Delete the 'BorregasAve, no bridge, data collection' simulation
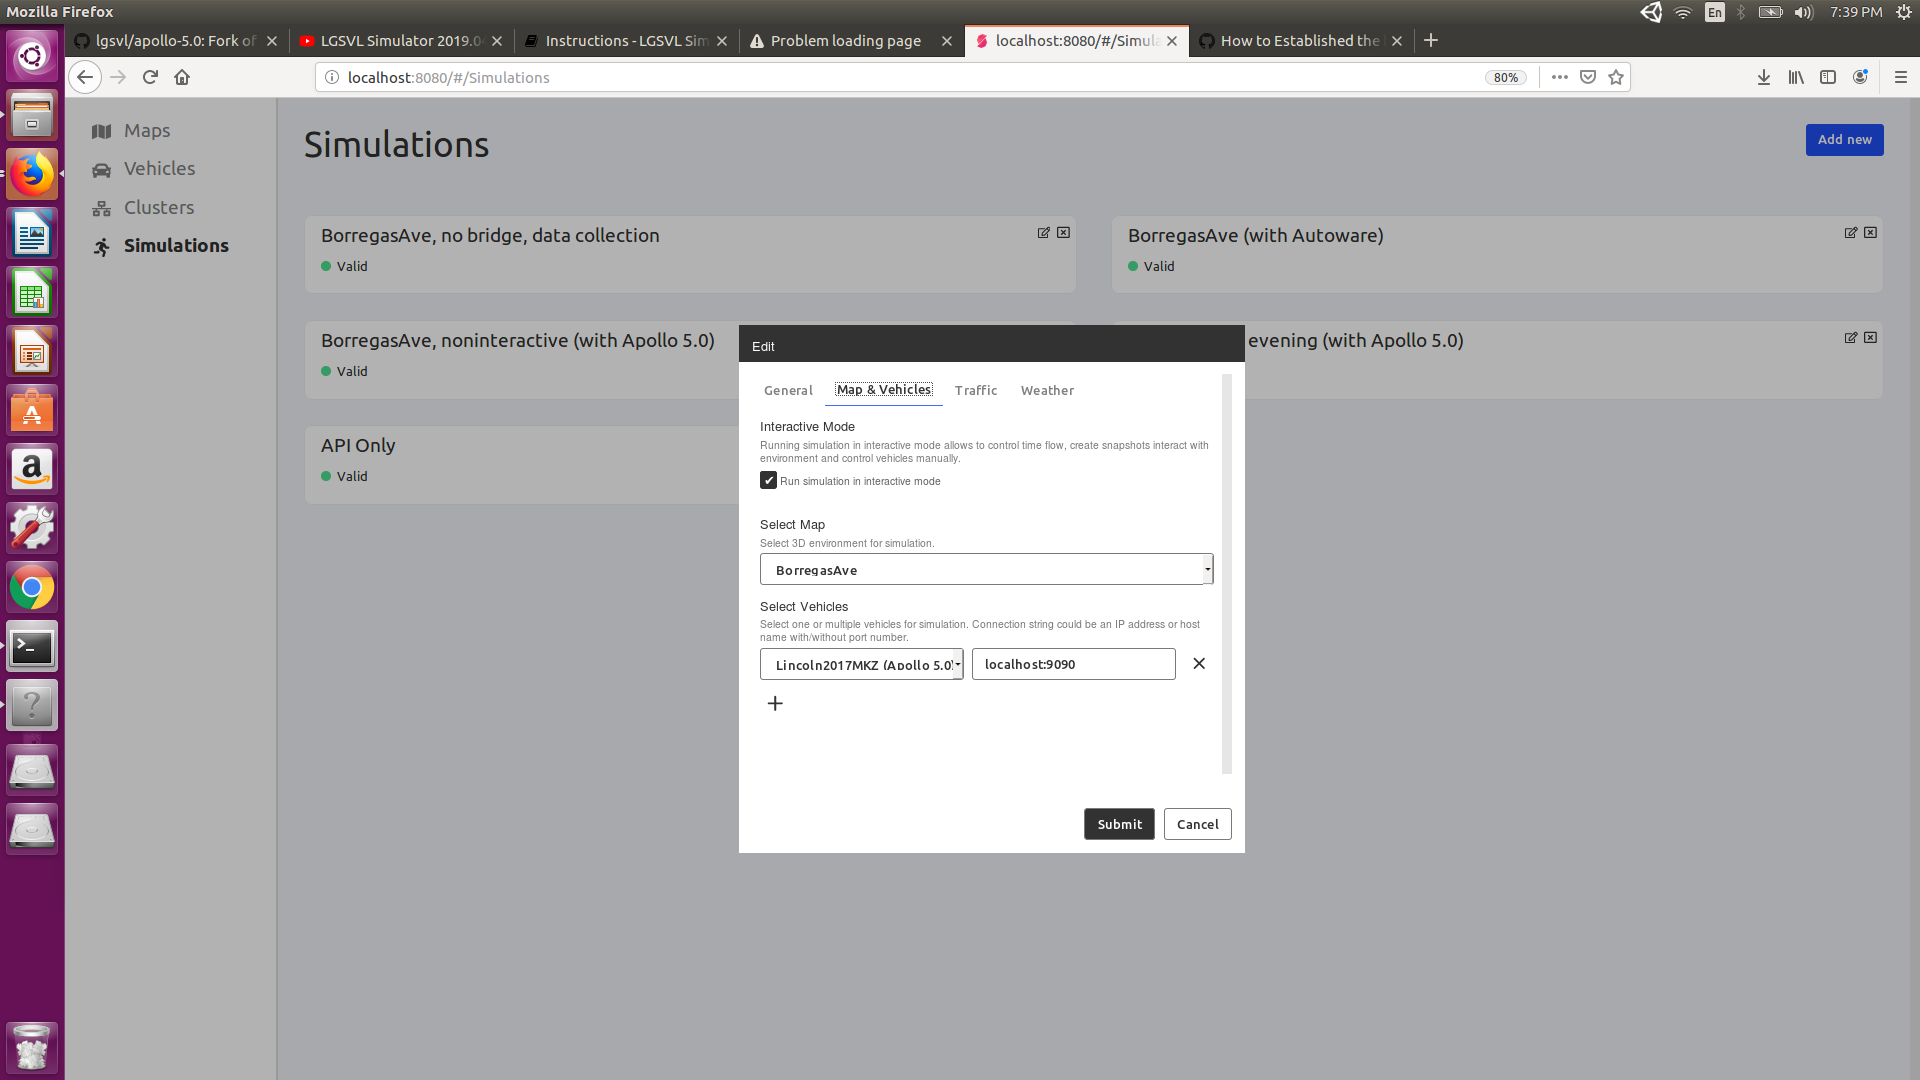 pos(1064,232)
